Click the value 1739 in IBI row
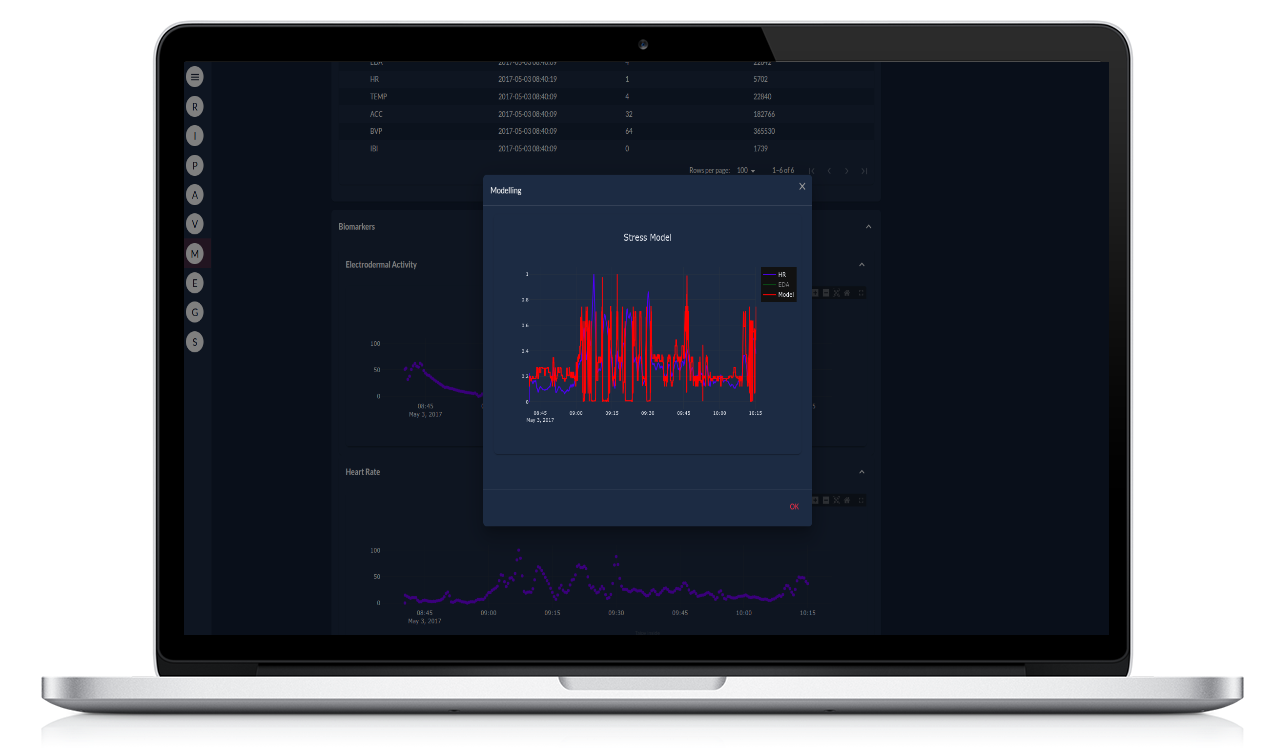 [x=761, y=148]
